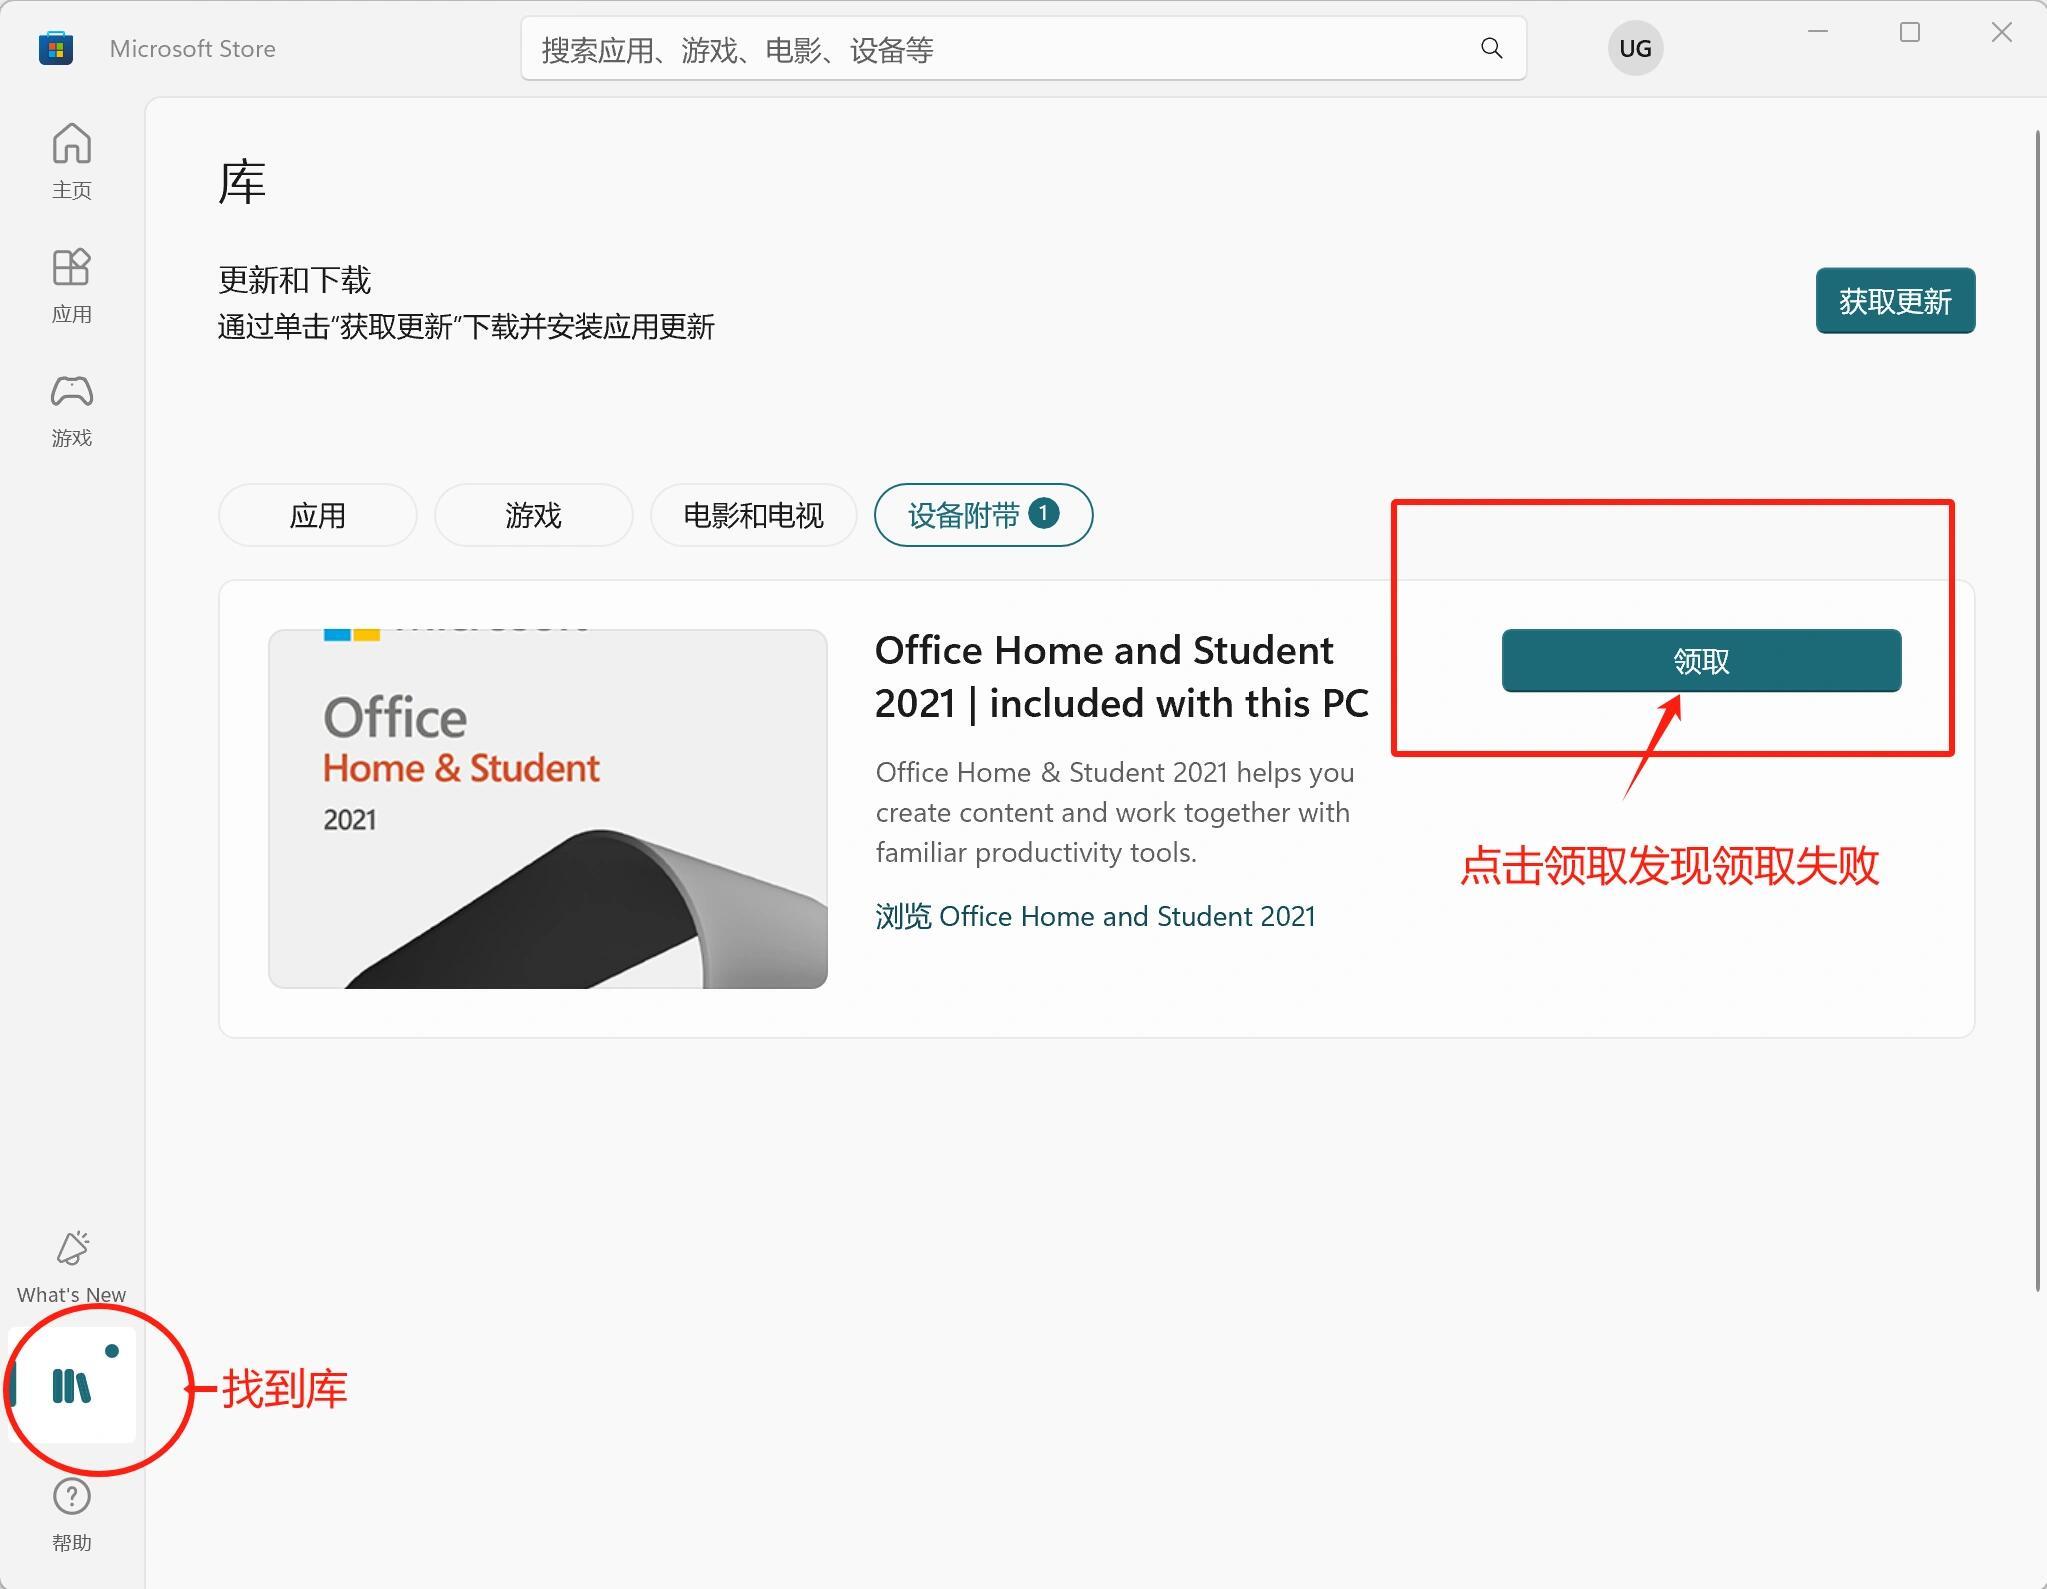
Task: Focus the store search input field
Action: tap(1023, 48)
